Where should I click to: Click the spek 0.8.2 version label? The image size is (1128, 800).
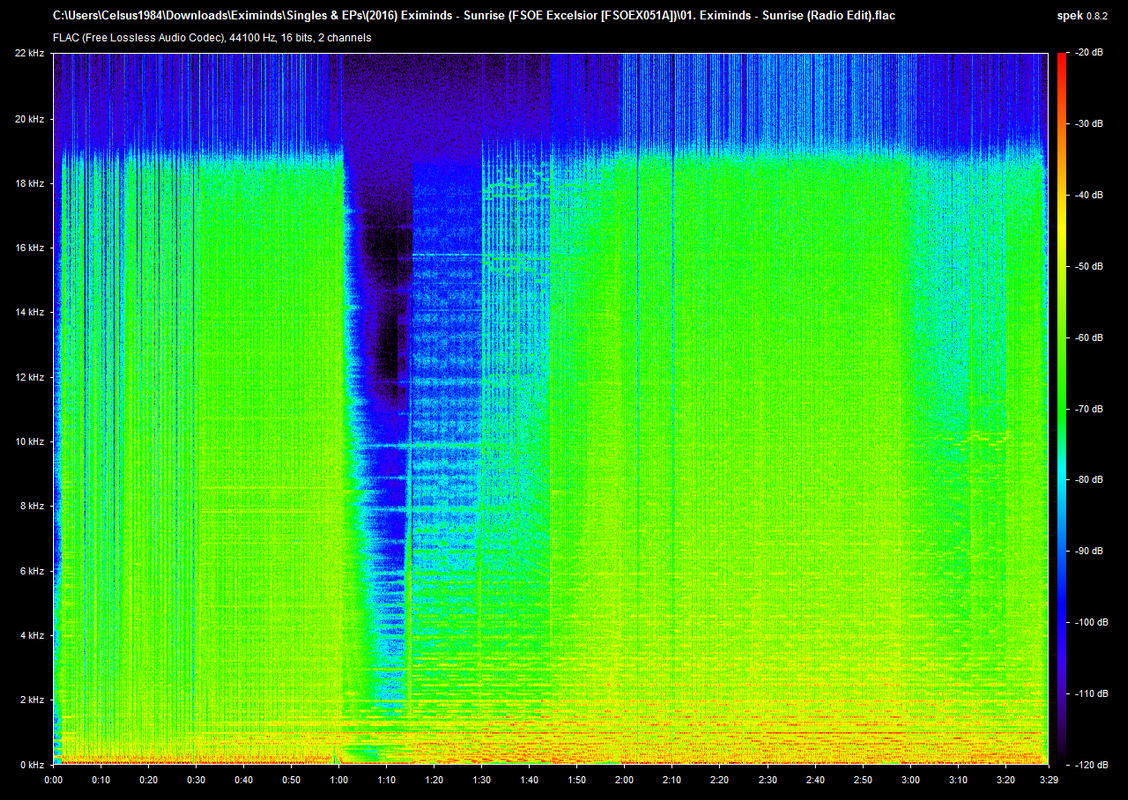(x=1083, y=15)
